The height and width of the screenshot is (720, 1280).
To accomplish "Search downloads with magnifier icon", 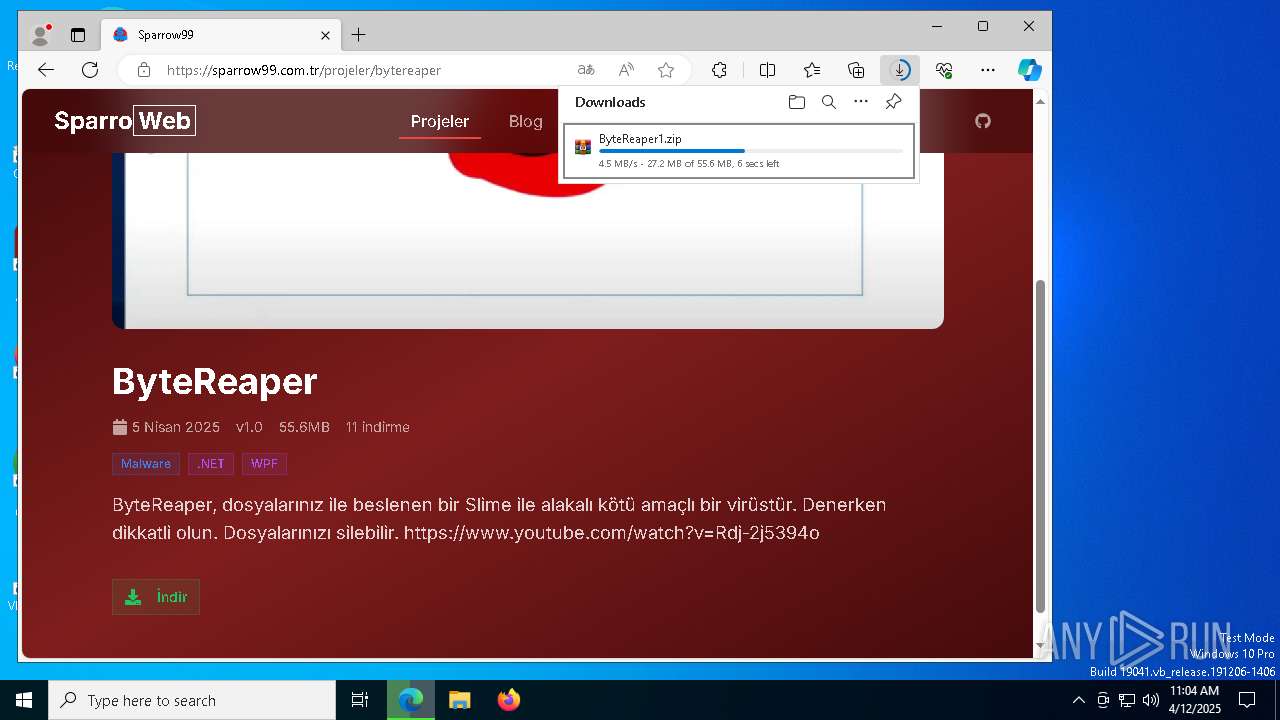I will pos(829,102).
